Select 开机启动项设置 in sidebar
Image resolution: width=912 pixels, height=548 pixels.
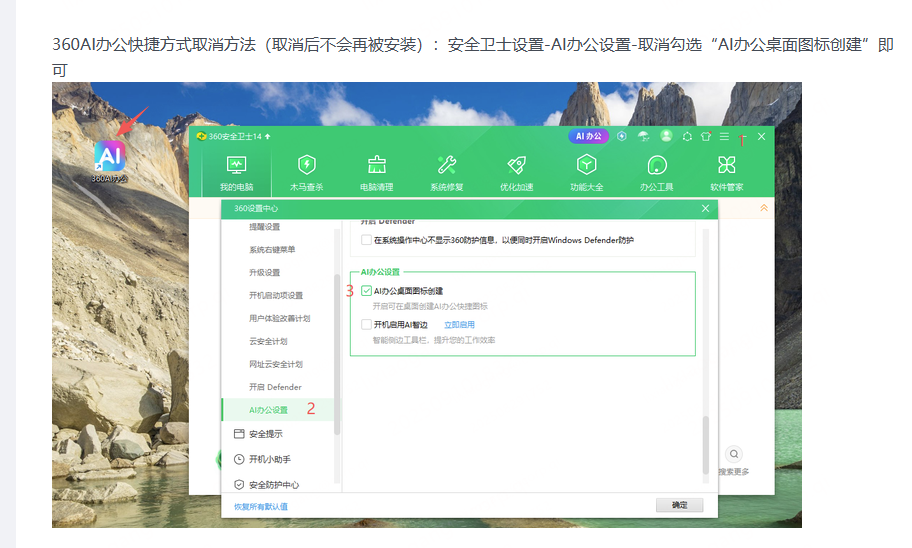(x=276, y=296)
